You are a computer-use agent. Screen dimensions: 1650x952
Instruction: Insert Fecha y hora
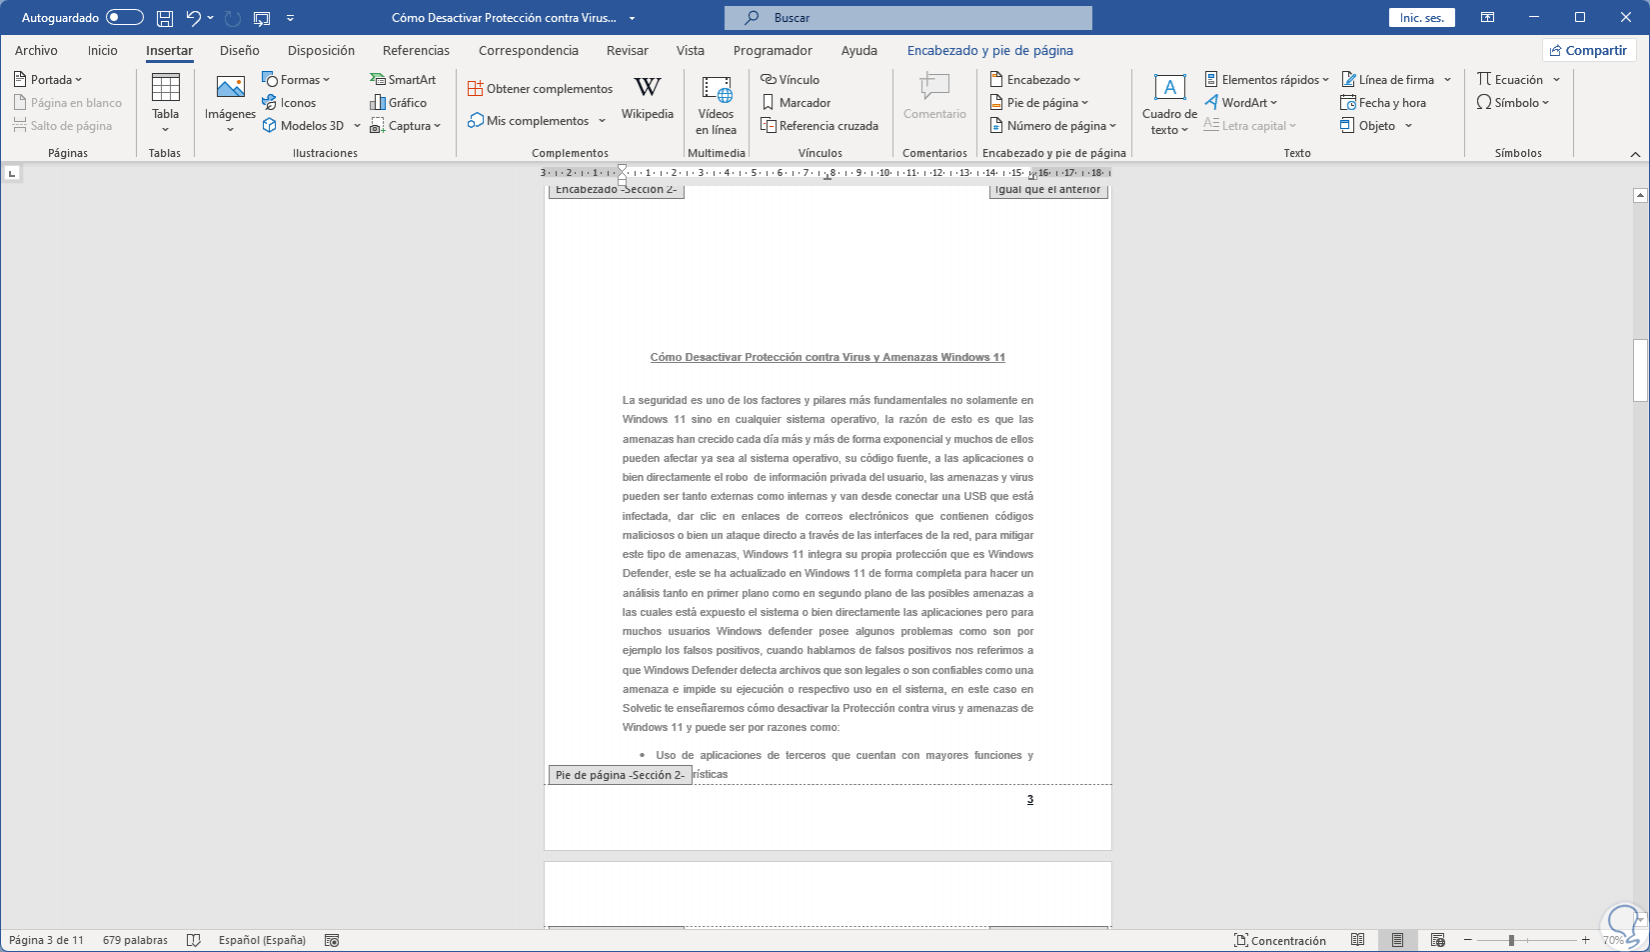(x=1383, y=102)
